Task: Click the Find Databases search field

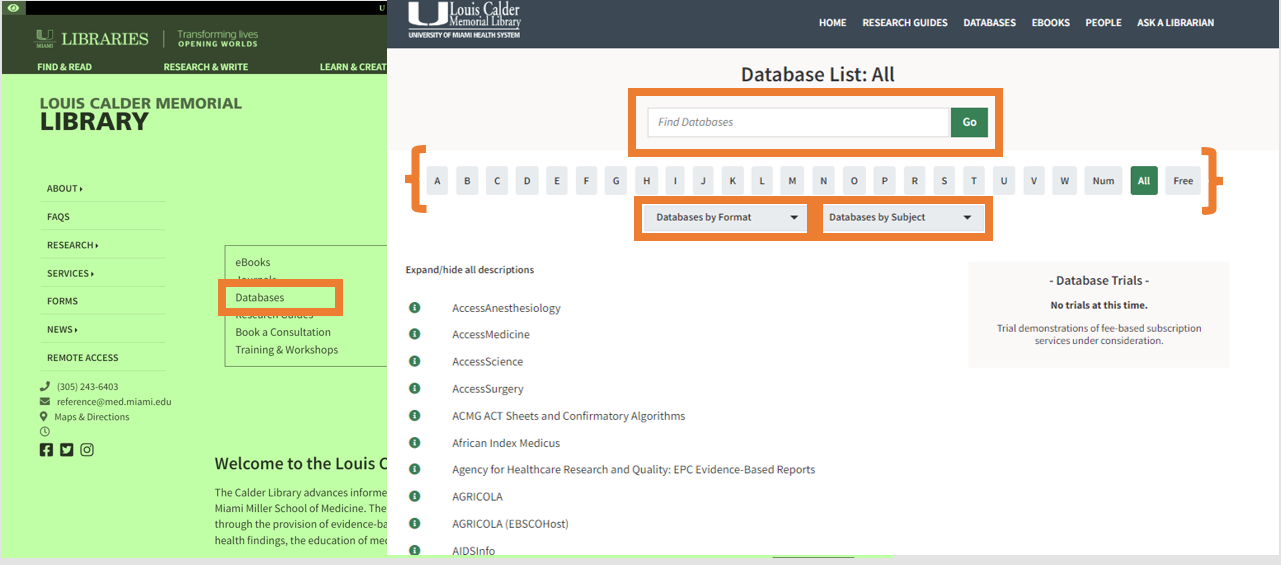Action: point(797,122)
